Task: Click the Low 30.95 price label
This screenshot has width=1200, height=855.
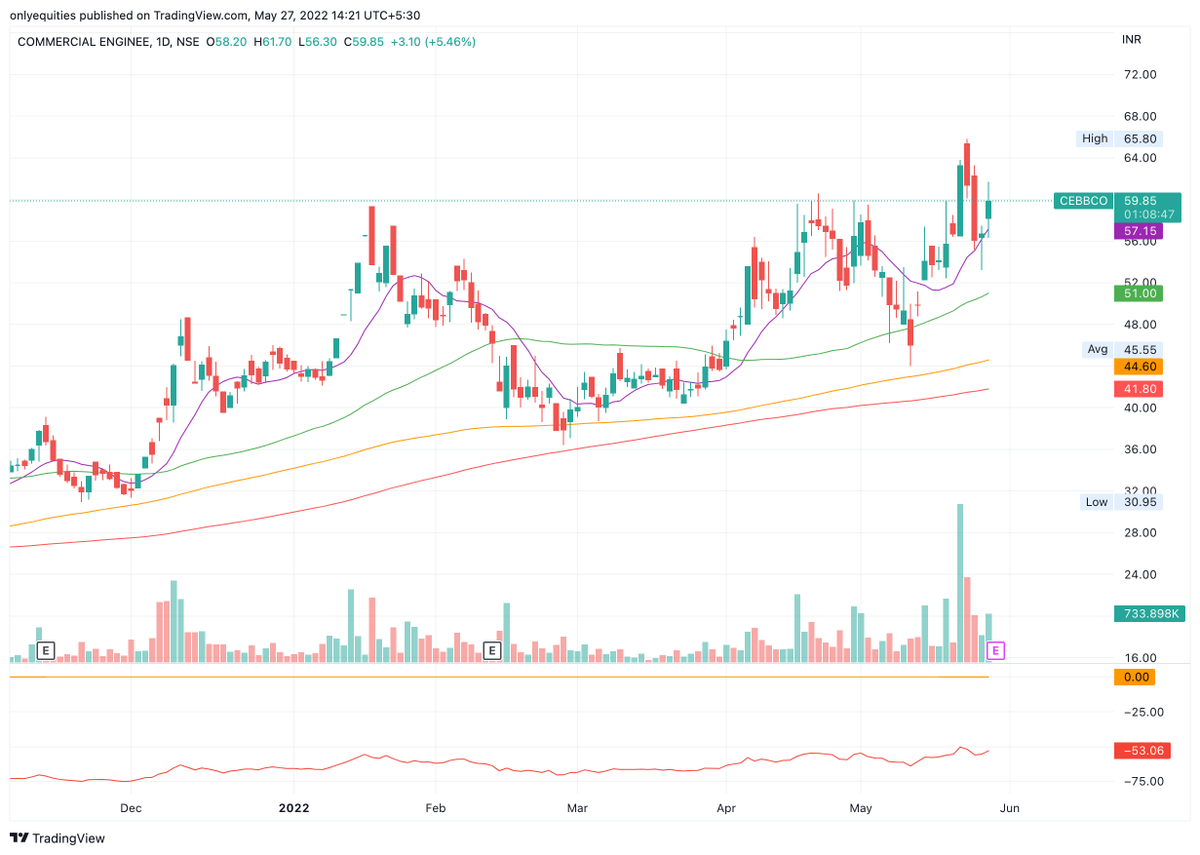Action: click(1120, 502)
